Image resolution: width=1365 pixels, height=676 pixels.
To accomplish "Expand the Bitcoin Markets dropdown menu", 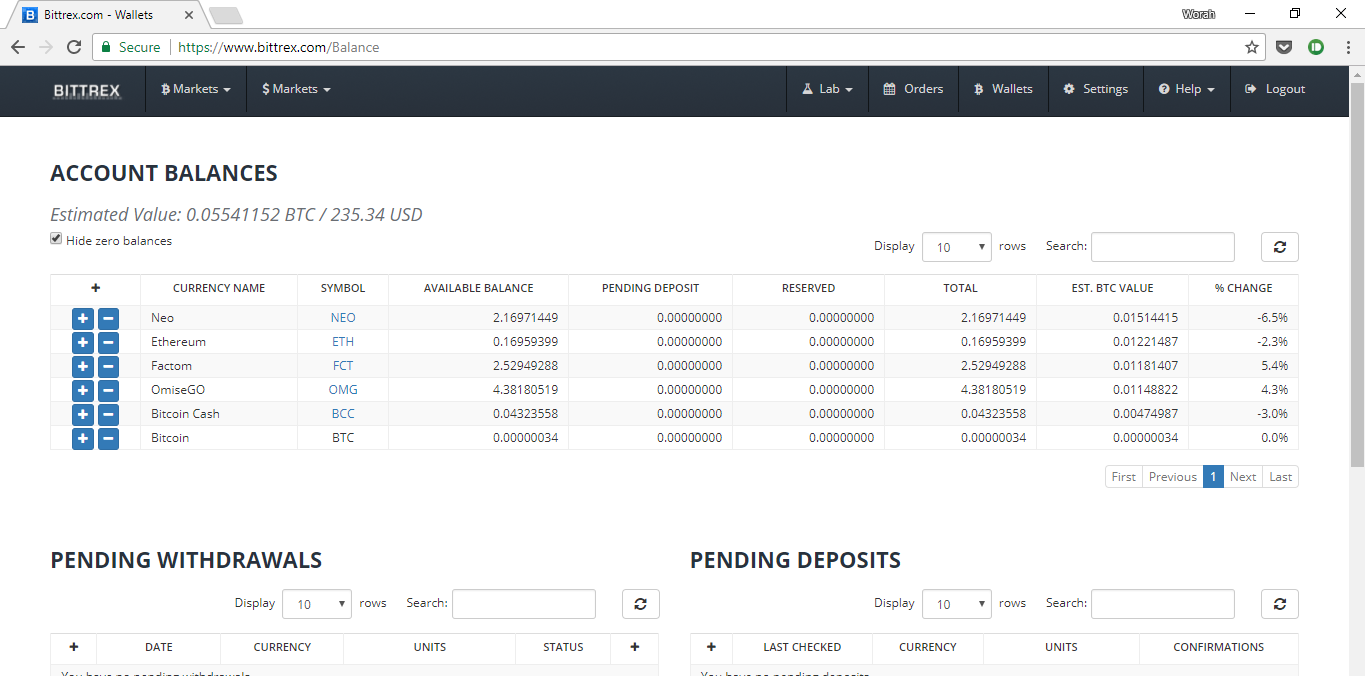I will 196,89.
